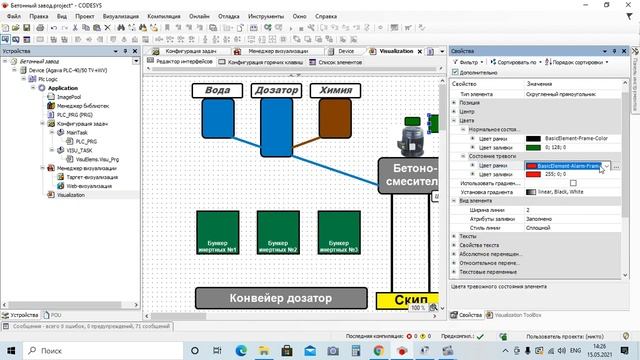The height and width of the screenshot is (360, 640).
Task: Open Calculator from taskbar
Action: tap(356, 350)
